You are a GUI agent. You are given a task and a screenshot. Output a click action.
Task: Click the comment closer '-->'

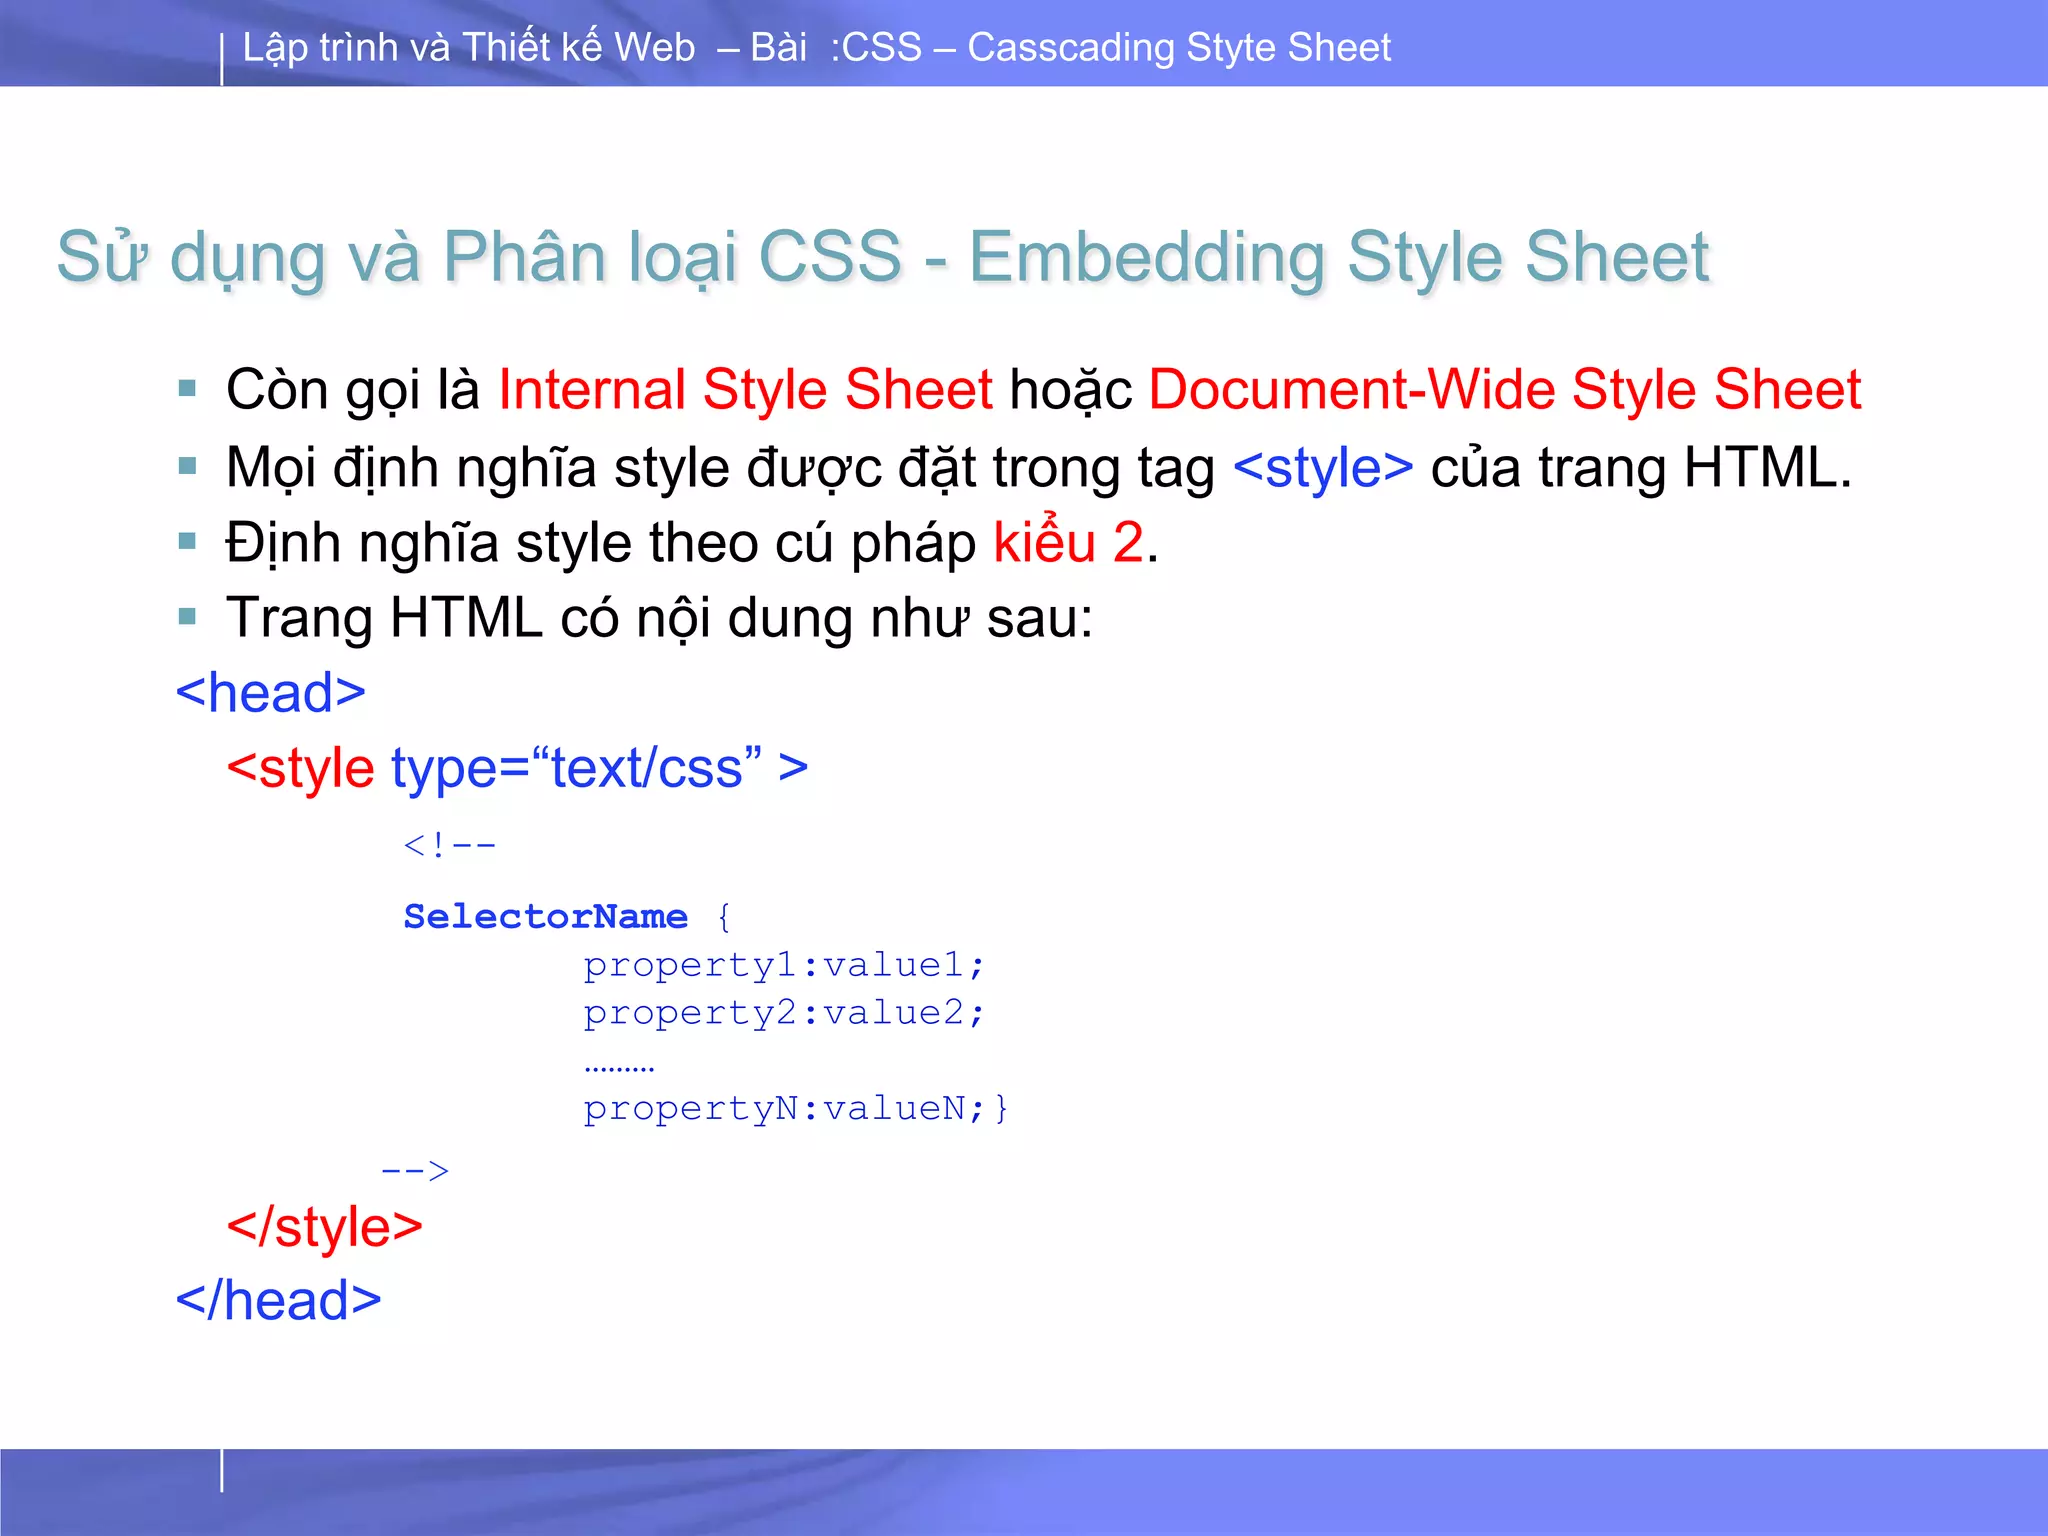[415, 1170]
